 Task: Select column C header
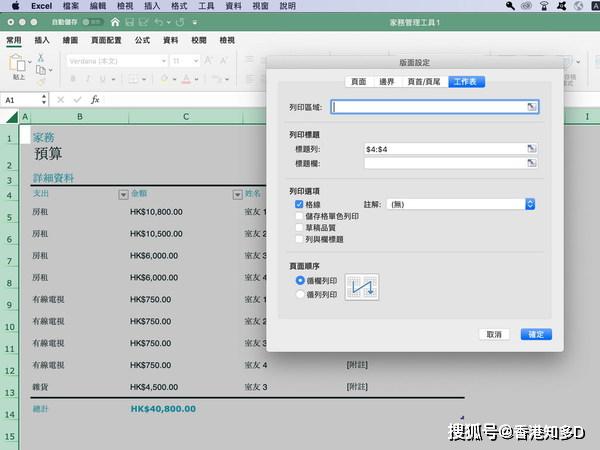(186, 117)
